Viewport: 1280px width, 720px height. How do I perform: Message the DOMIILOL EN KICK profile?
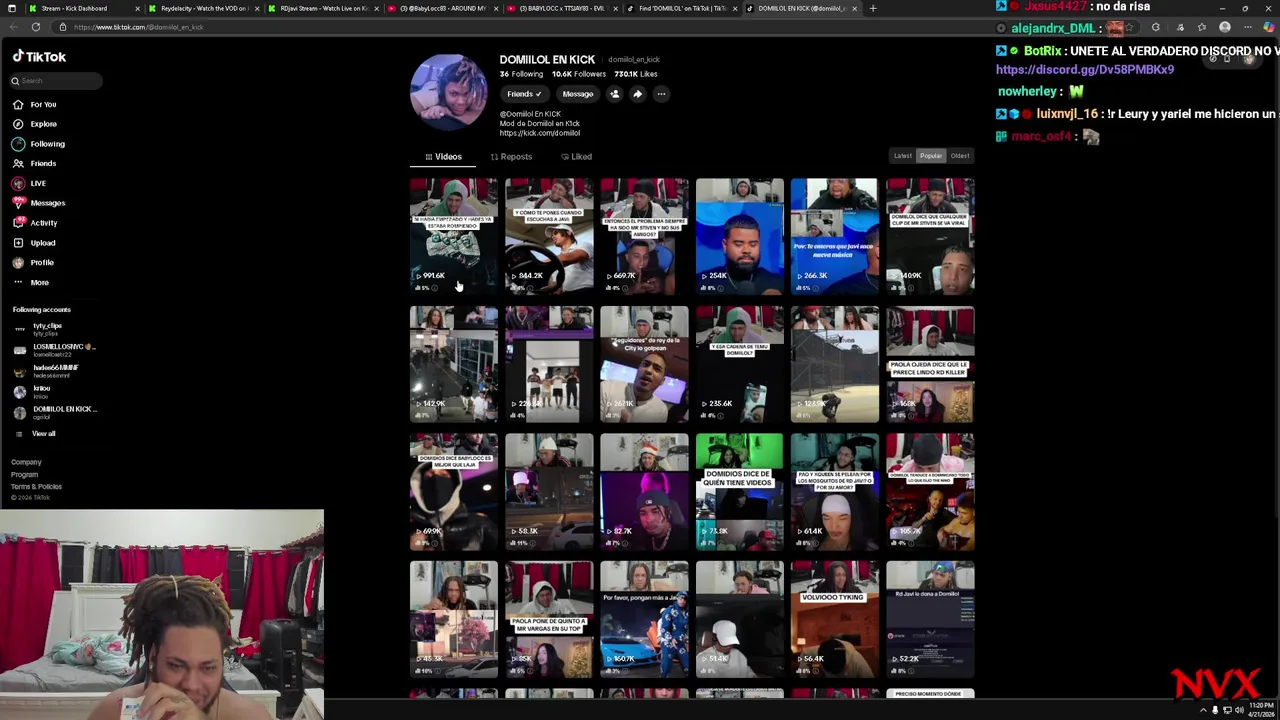577,94
